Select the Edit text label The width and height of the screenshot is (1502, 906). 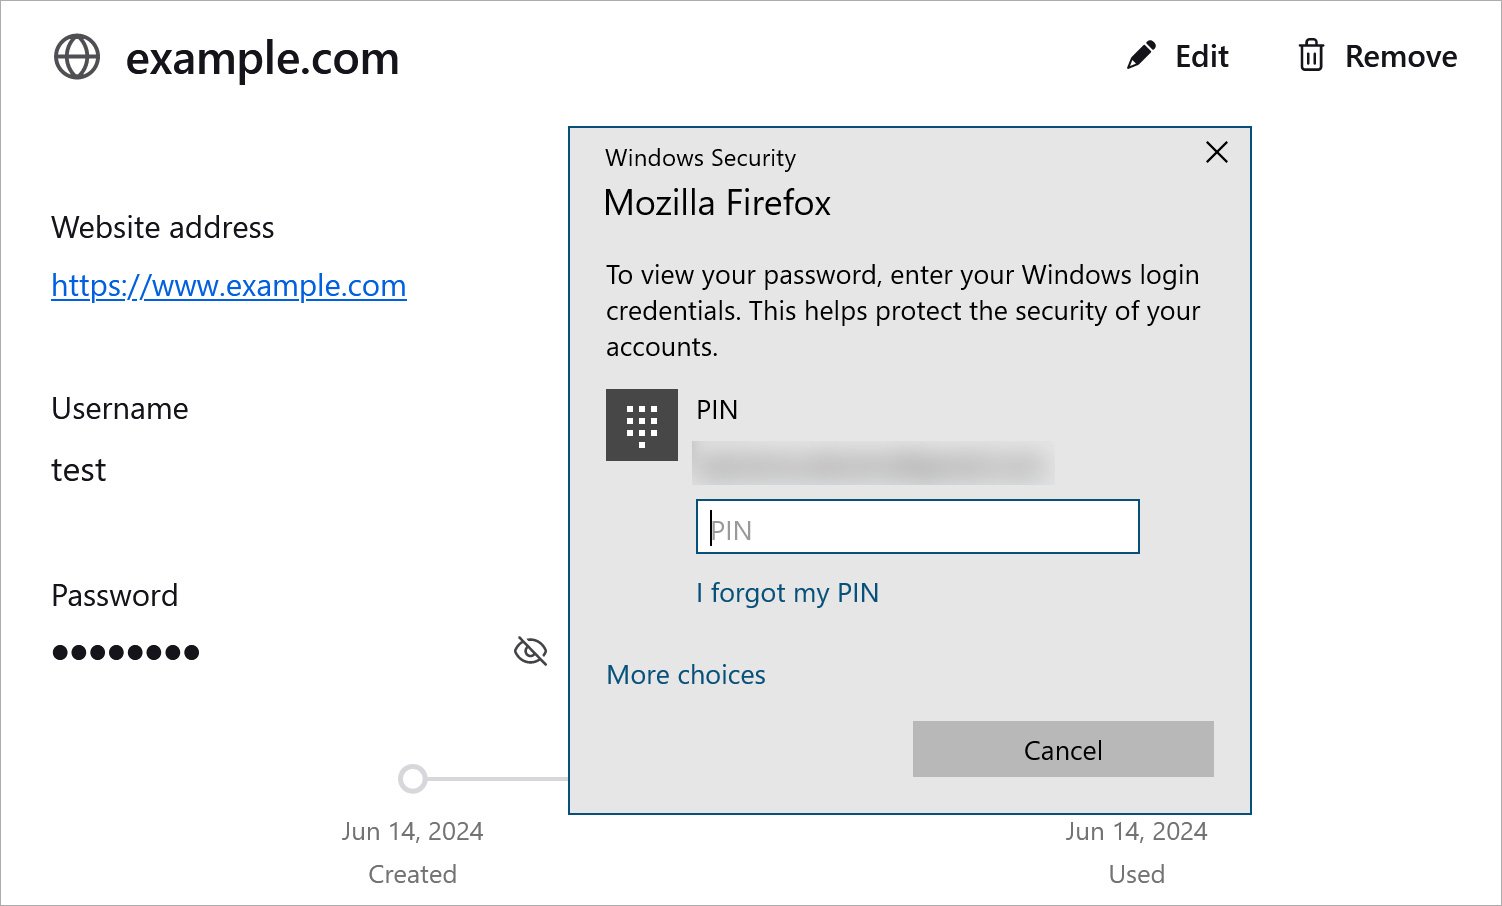(x=1202, y=57)
